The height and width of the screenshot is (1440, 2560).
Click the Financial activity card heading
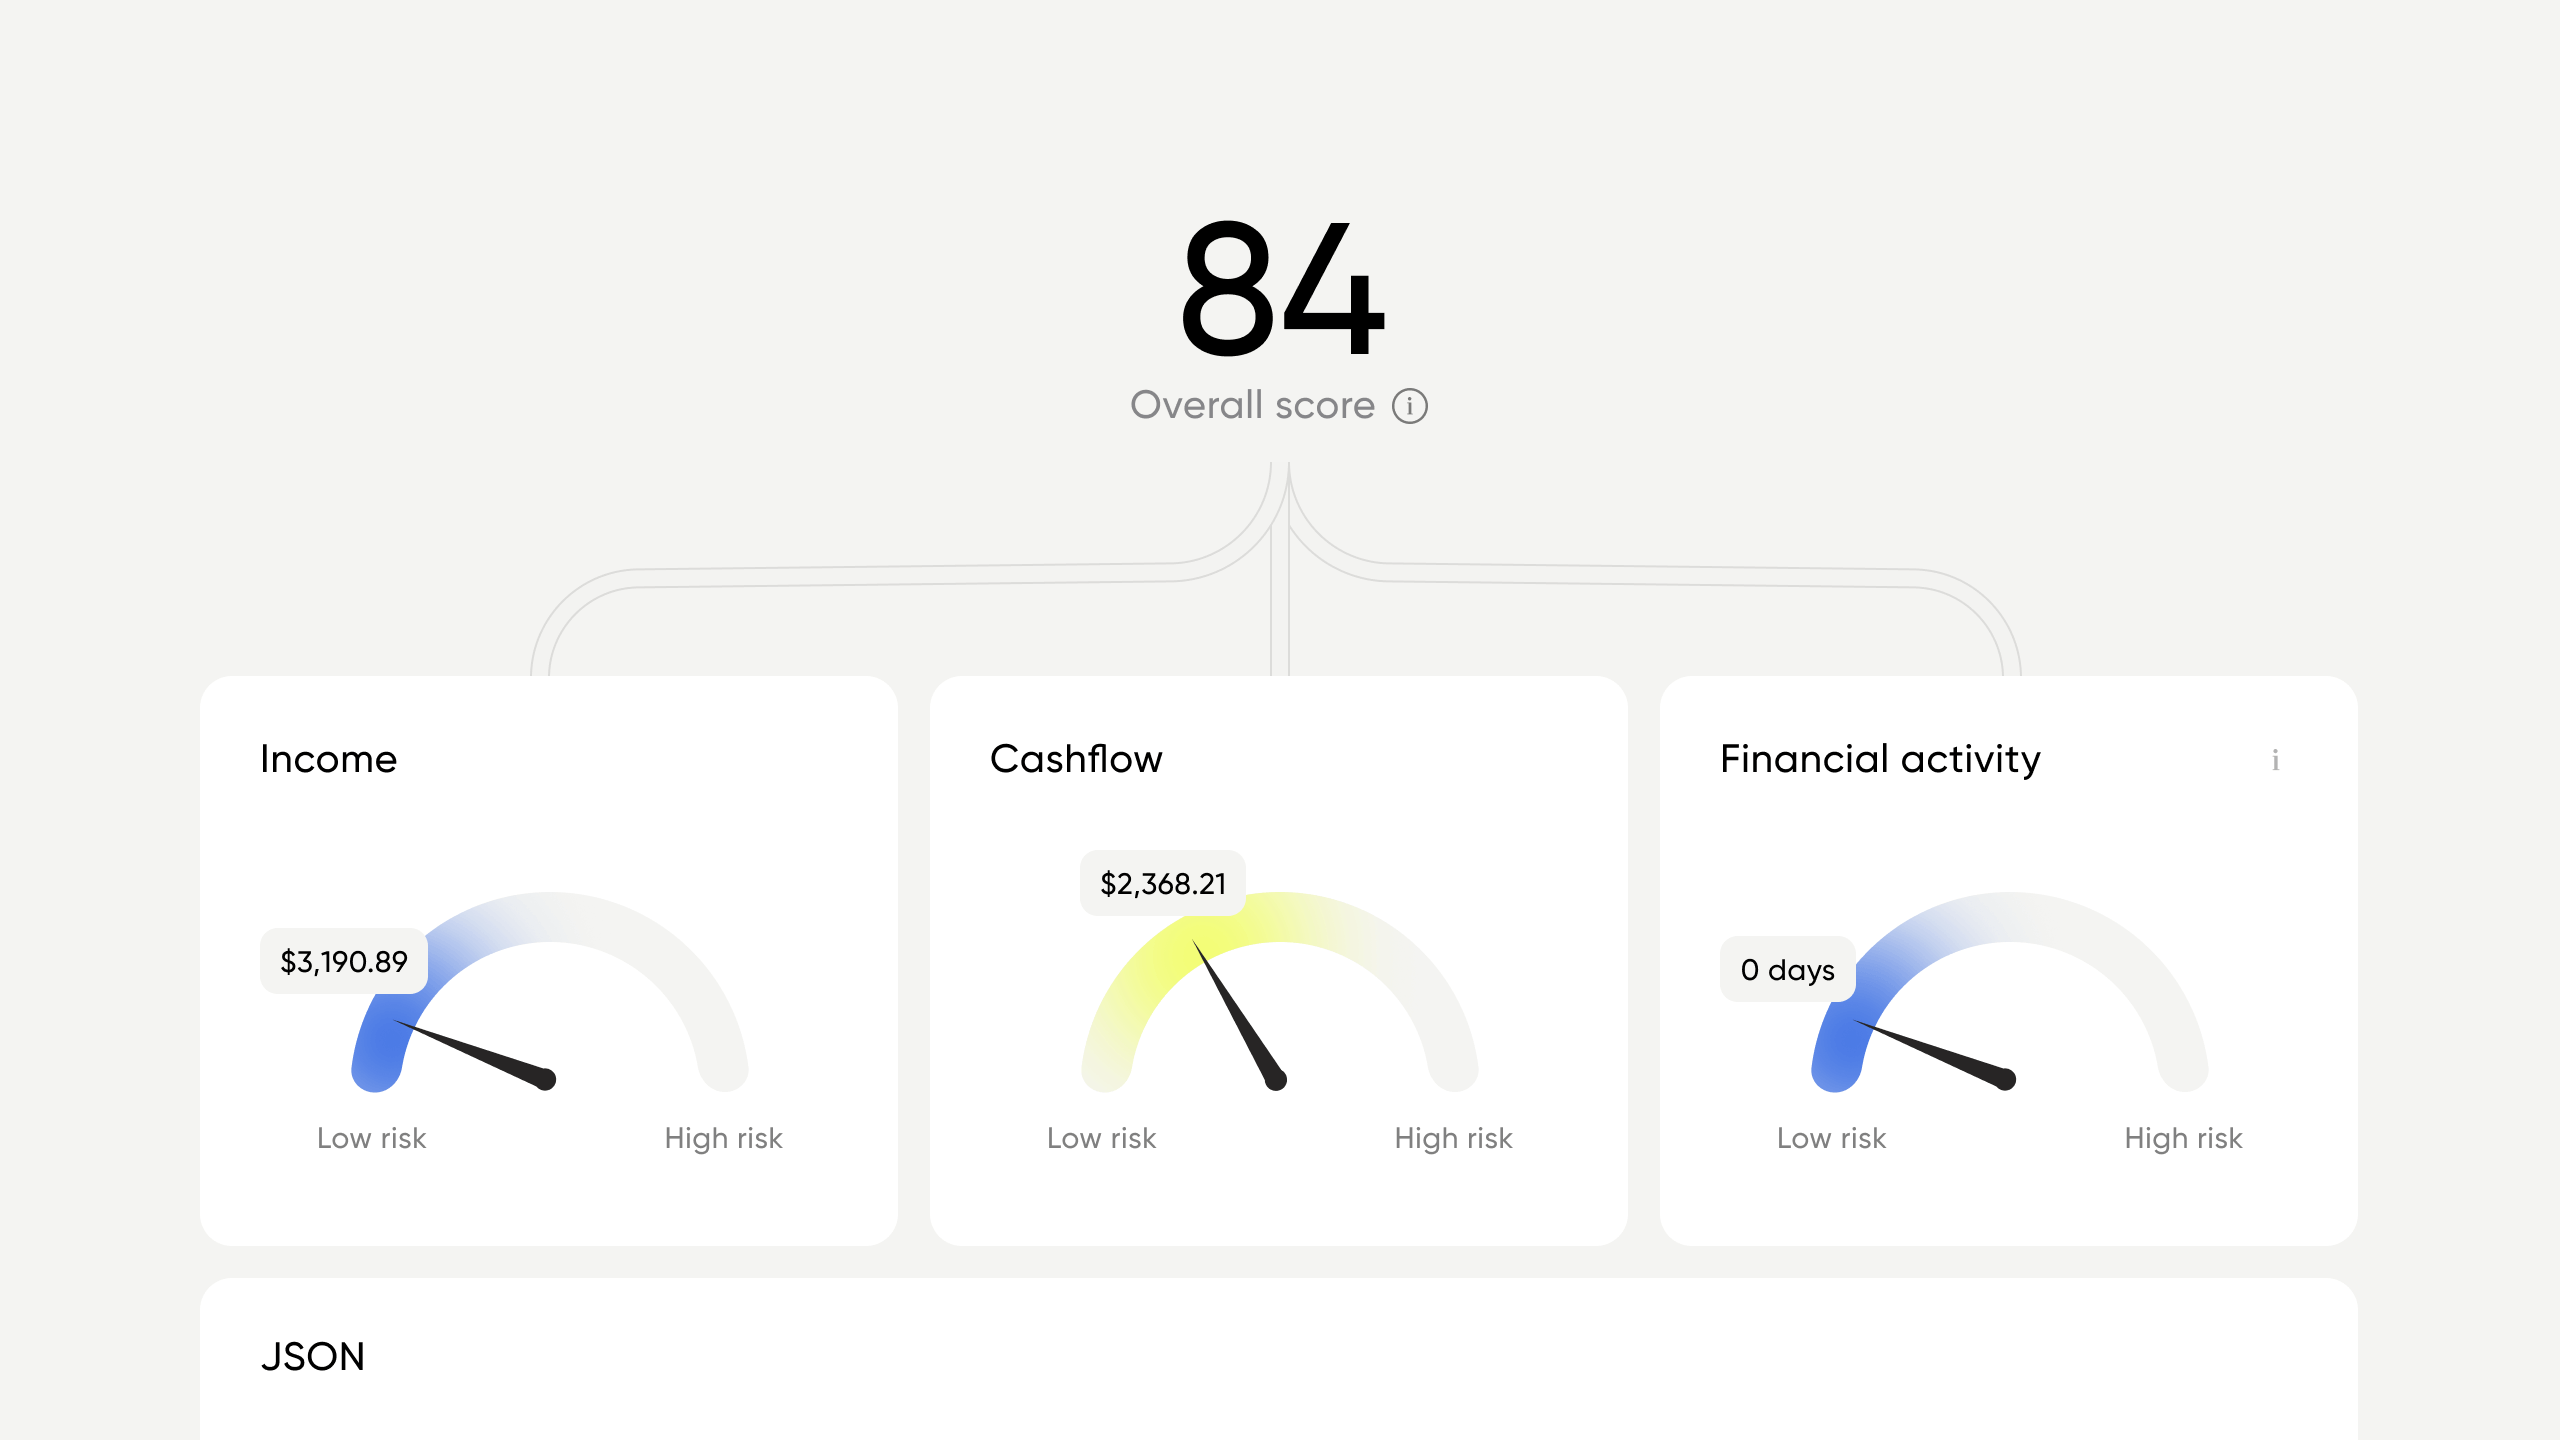coord(1880,760)
